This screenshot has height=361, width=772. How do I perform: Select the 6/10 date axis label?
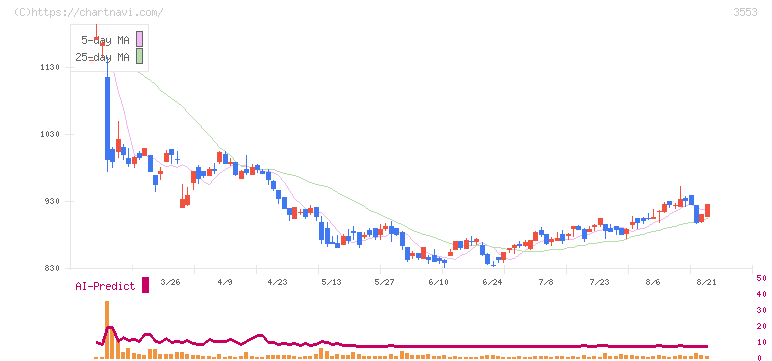click(439, 282)
